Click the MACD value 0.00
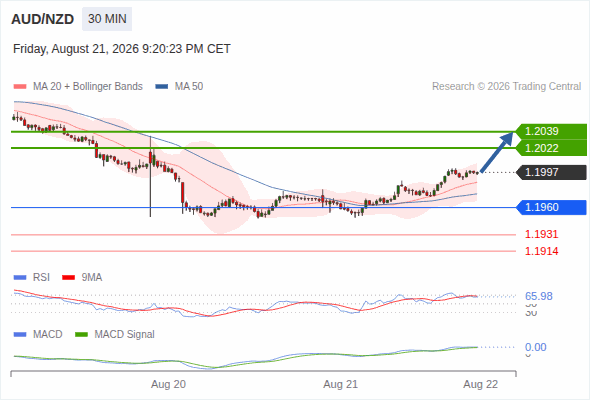Screen dimensions: 590x400 coord(535,347)
